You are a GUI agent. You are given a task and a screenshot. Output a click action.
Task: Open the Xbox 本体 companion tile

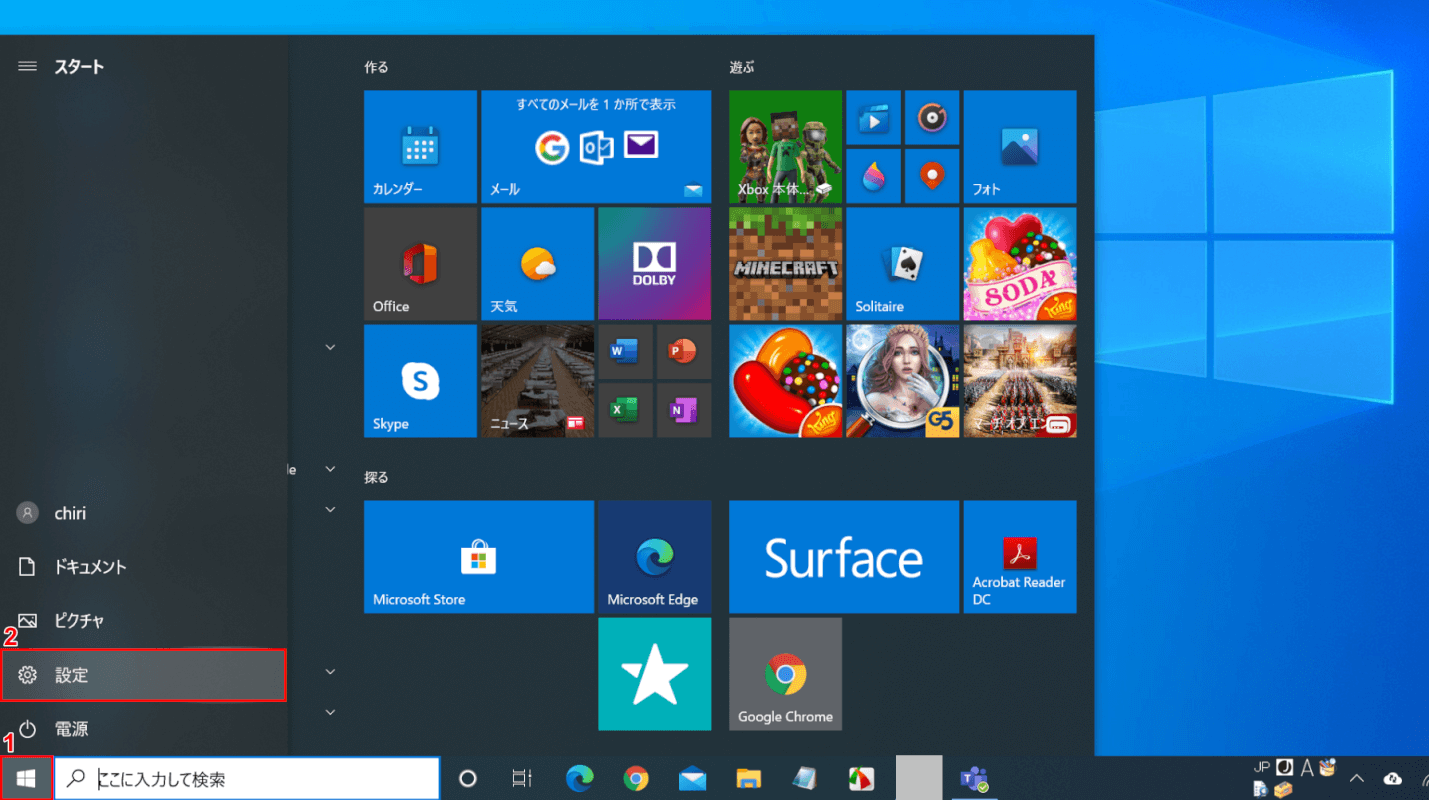pyautogui.click(x=785, y=146)
